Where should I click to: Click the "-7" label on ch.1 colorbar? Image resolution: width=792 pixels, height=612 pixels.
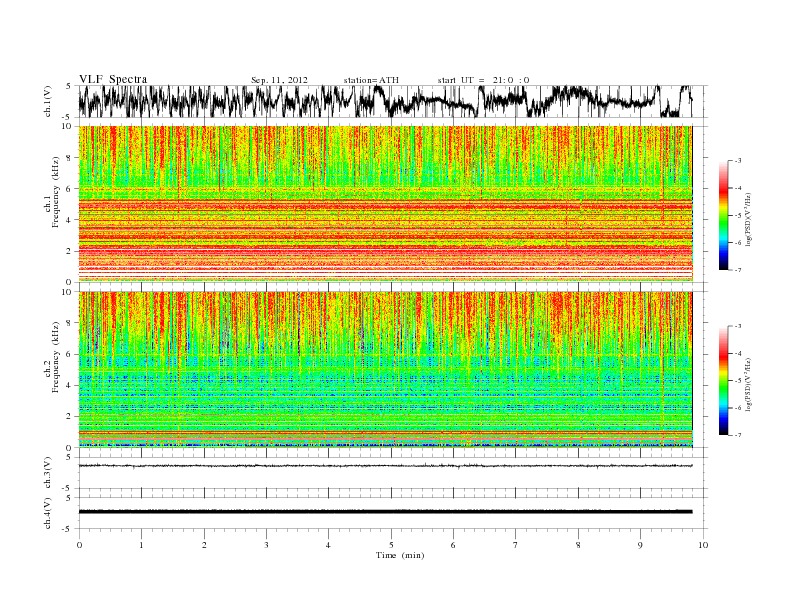click(738, 270)
